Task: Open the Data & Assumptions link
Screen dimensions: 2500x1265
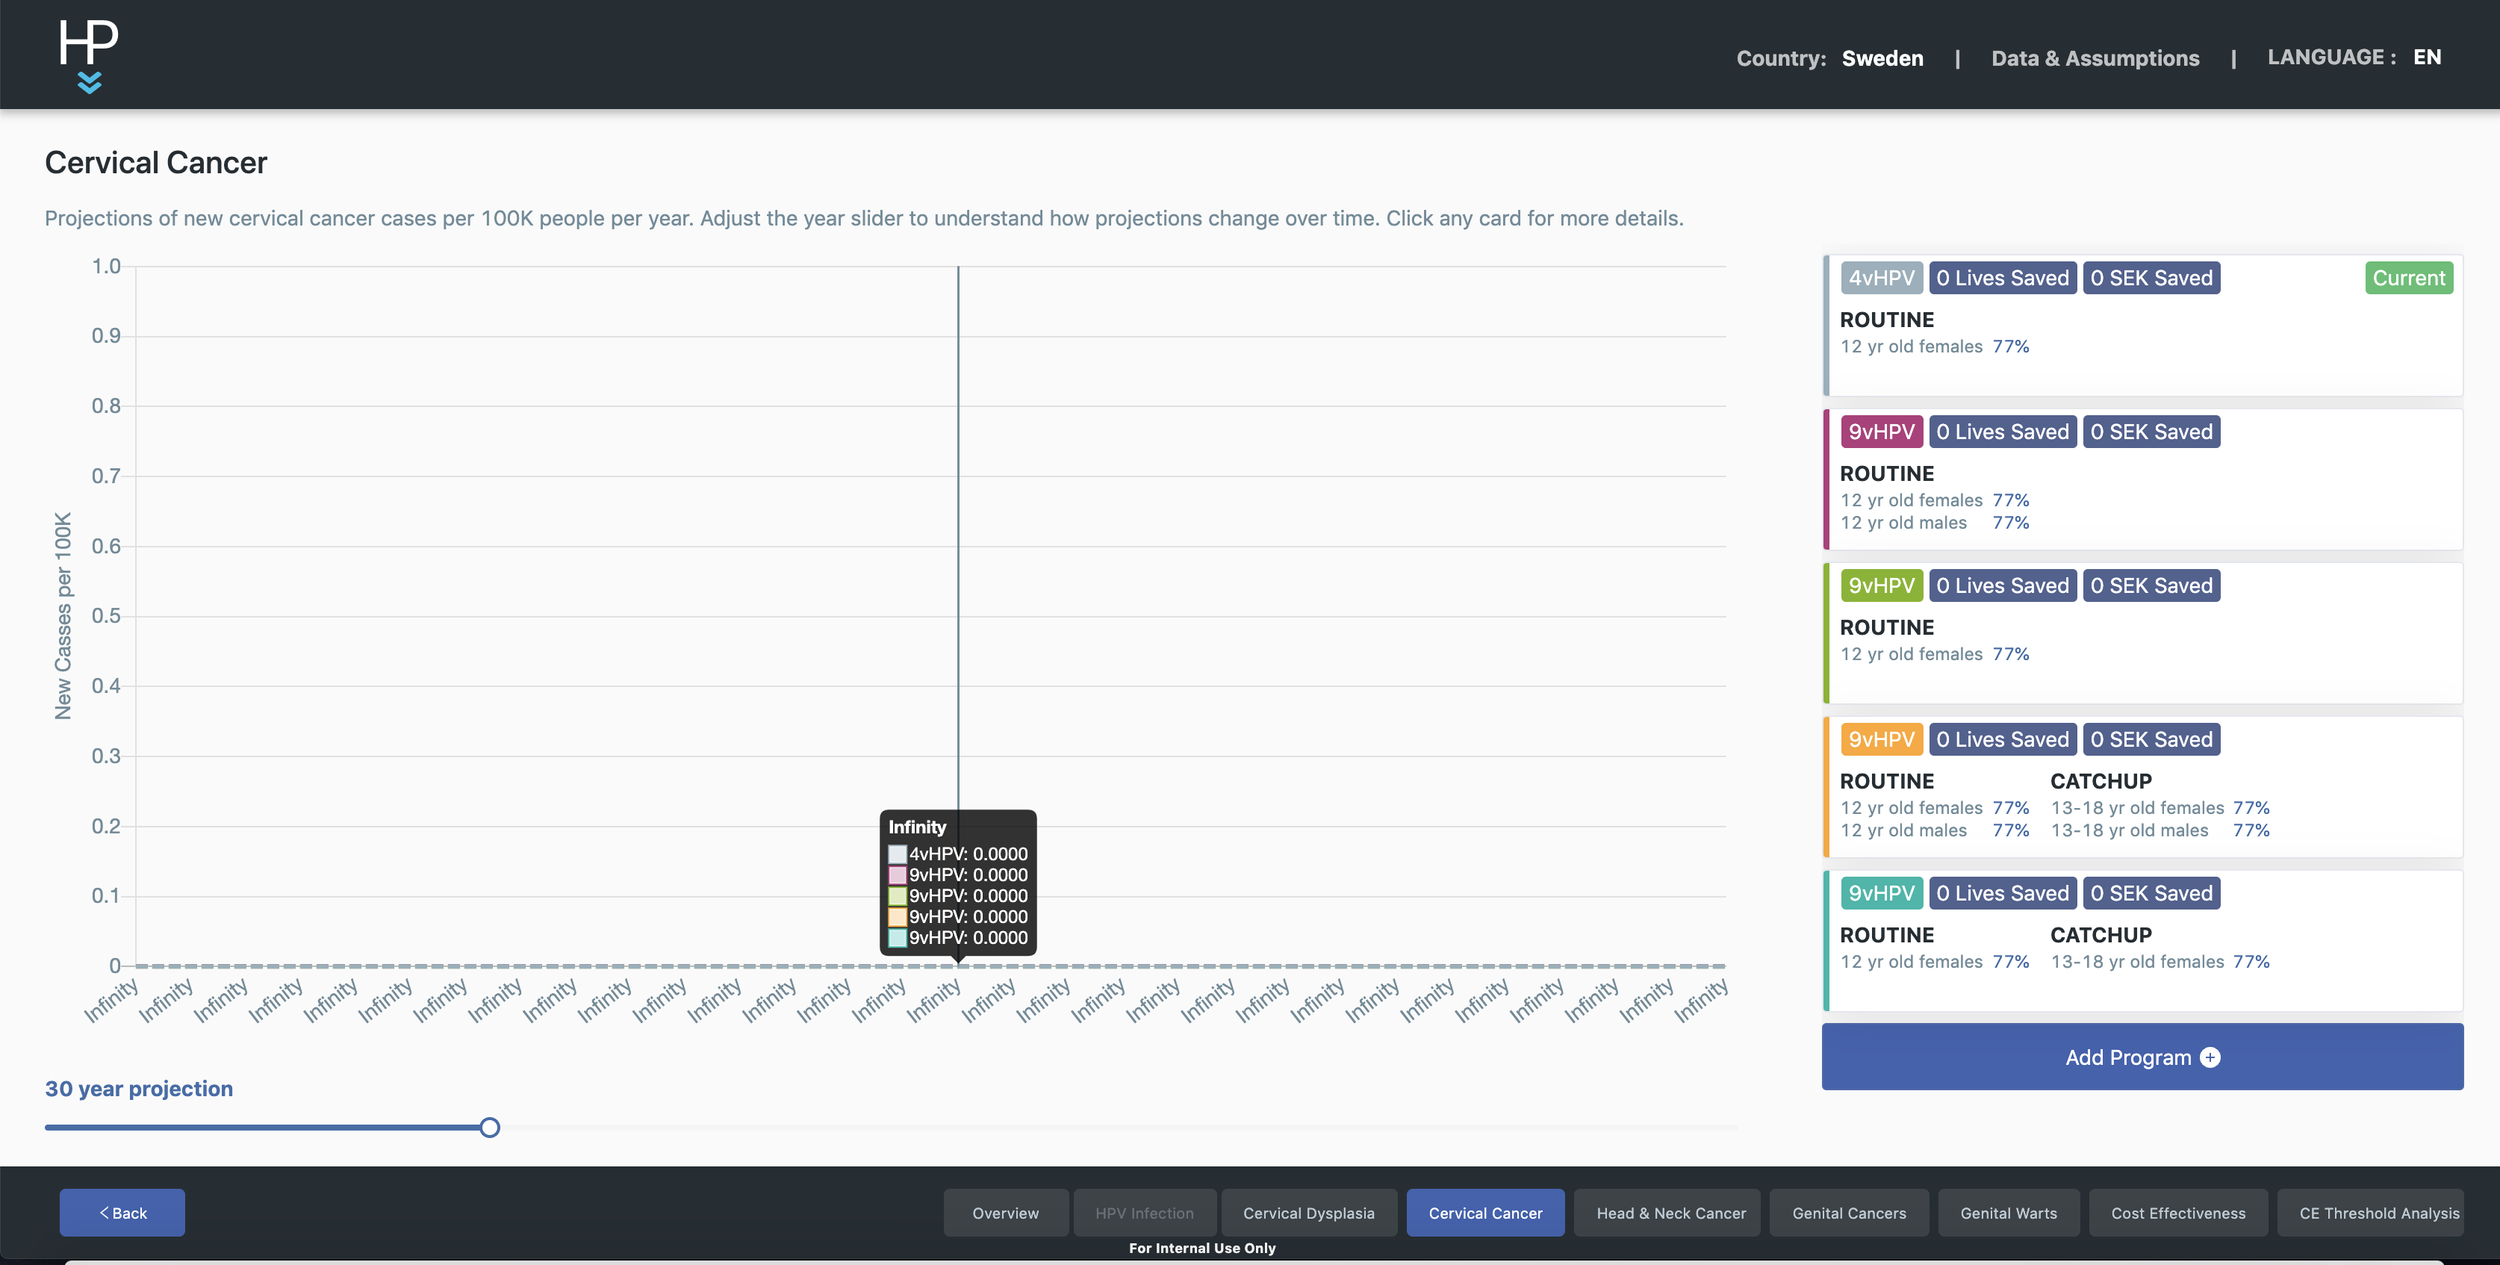Action: pos(2095,58)
